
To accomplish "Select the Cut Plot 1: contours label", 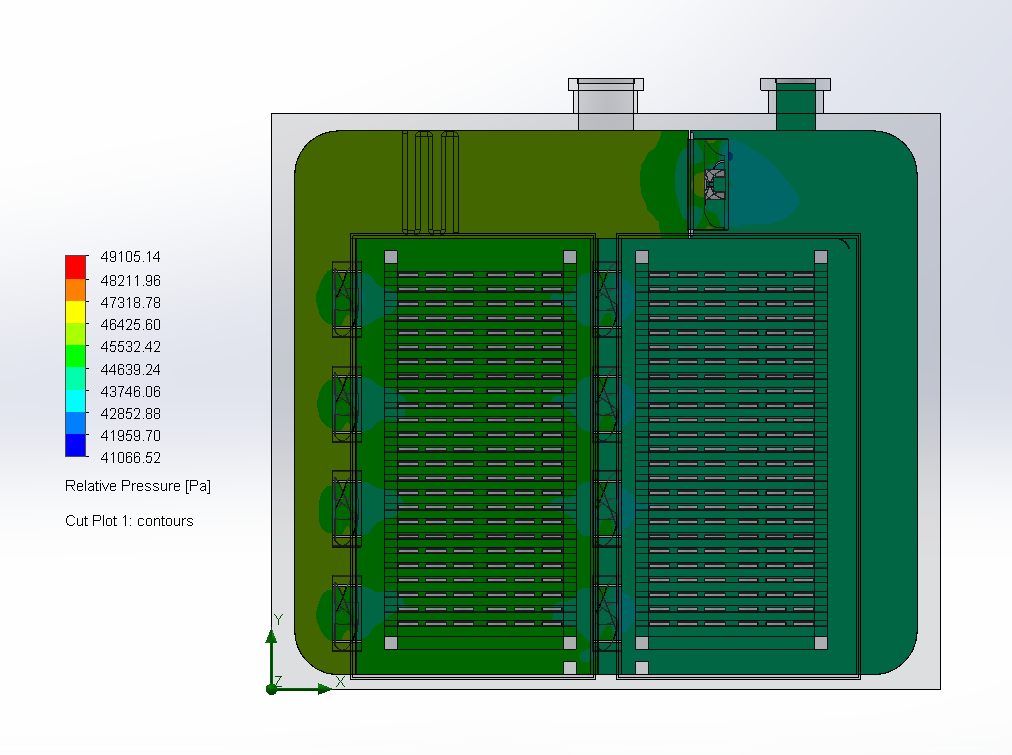I will coord(129,521).
